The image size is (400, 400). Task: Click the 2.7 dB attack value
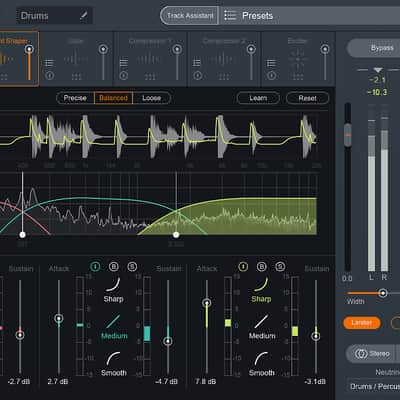[x=58, y=381]
